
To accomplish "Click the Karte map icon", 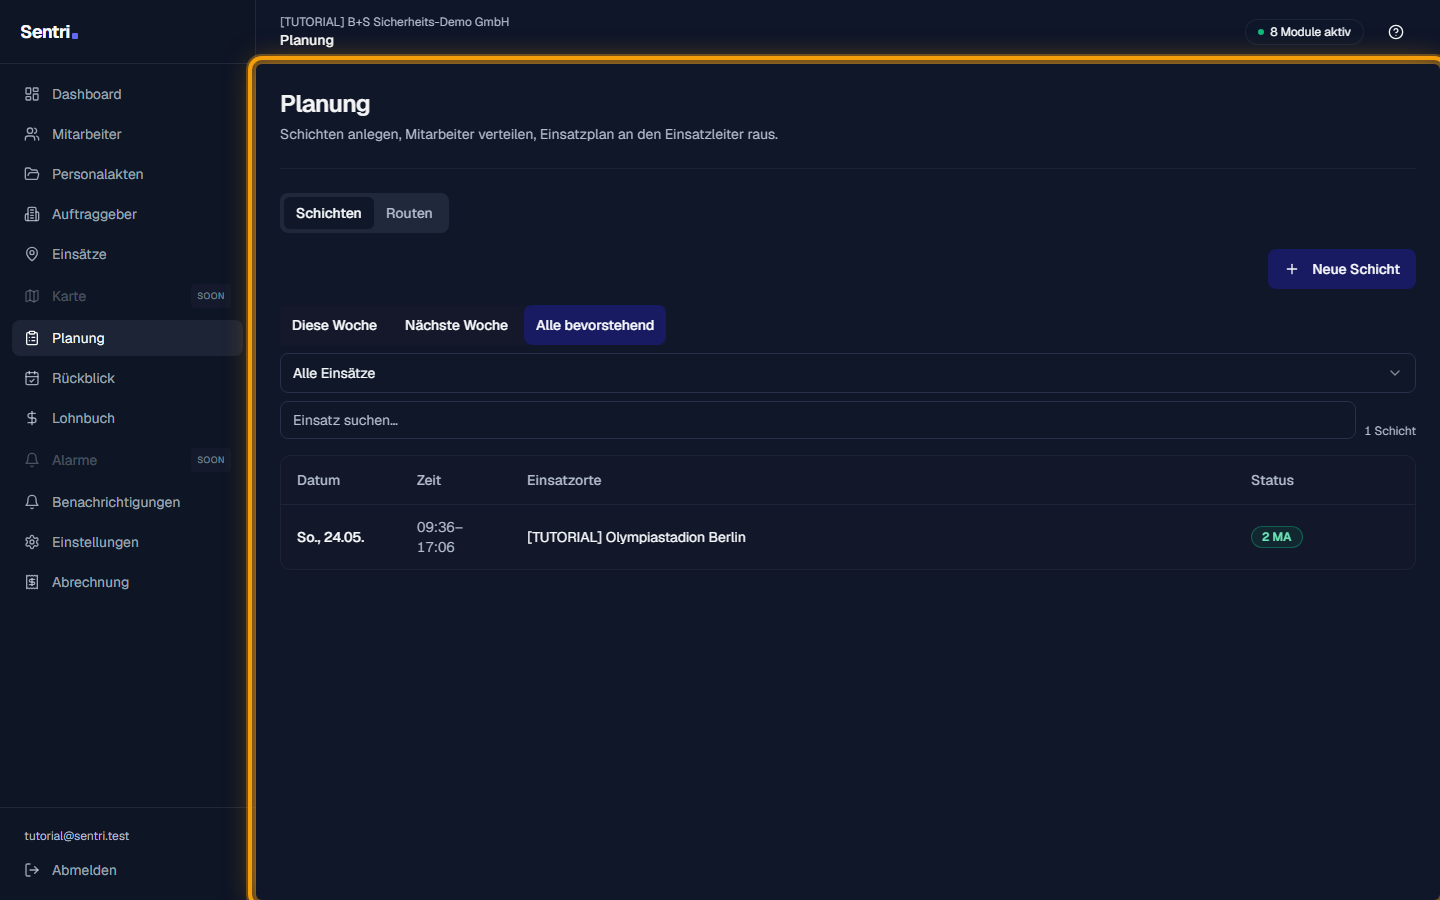I will click(32, 296).
